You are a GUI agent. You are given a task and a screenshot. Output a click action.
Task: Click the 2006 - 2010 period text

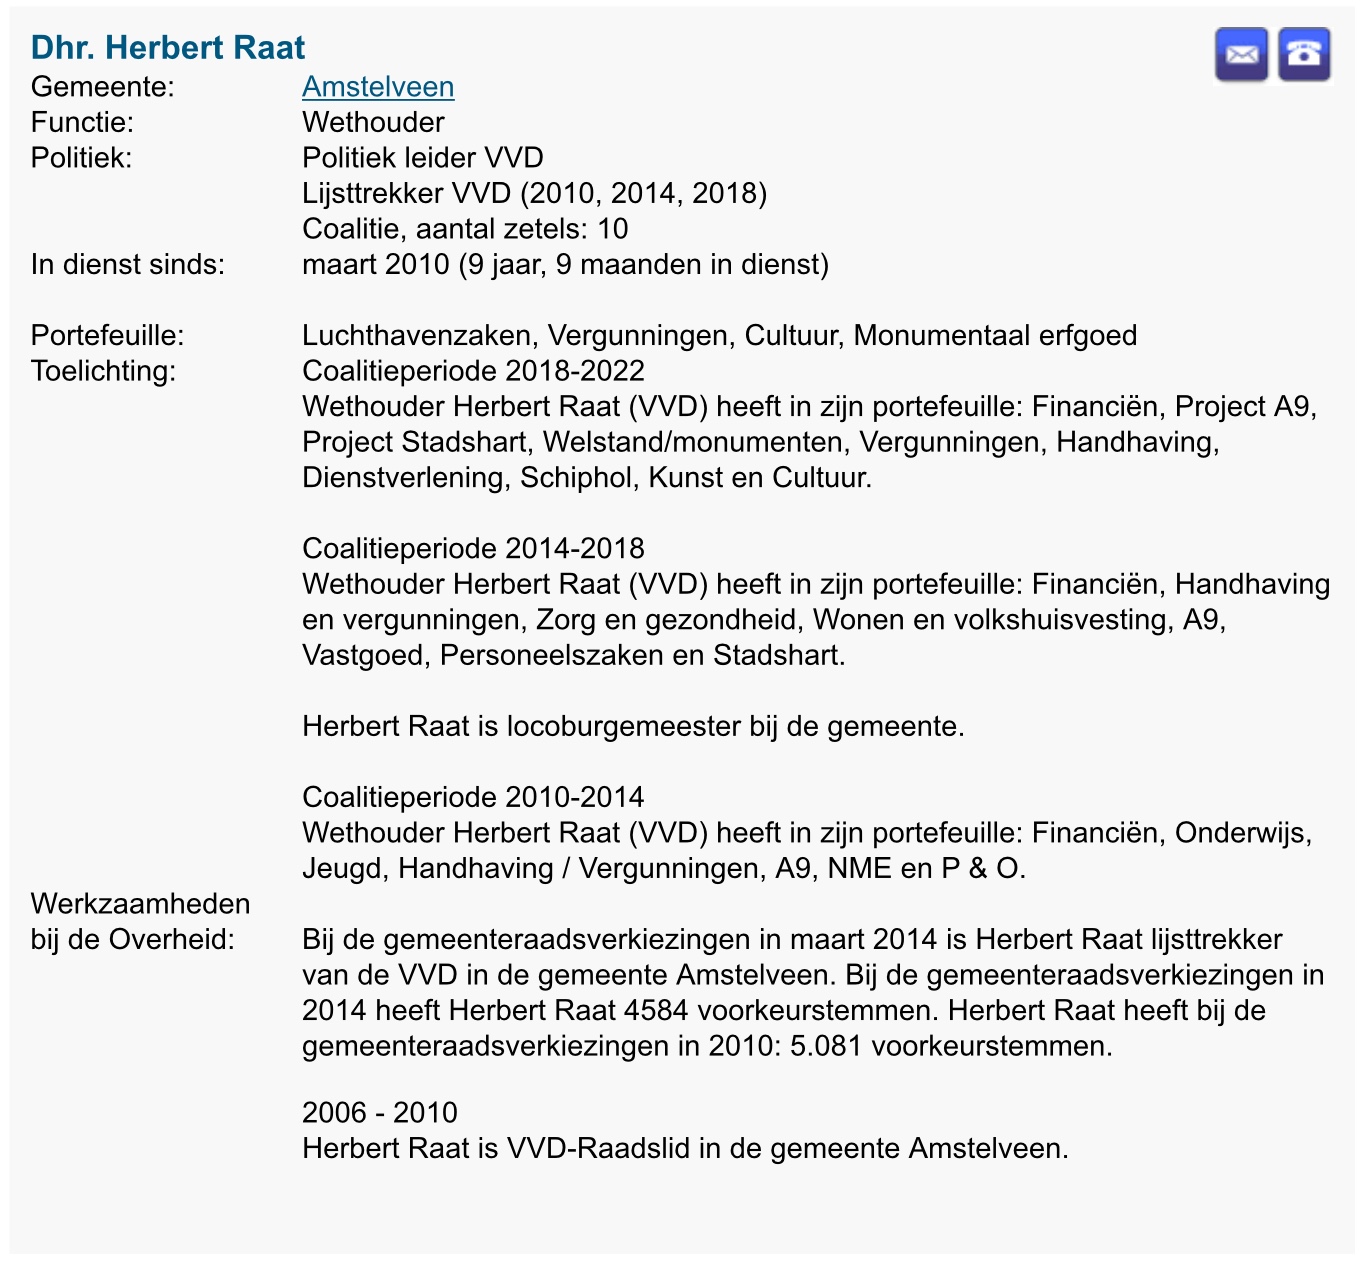(x=380, y=1113)
